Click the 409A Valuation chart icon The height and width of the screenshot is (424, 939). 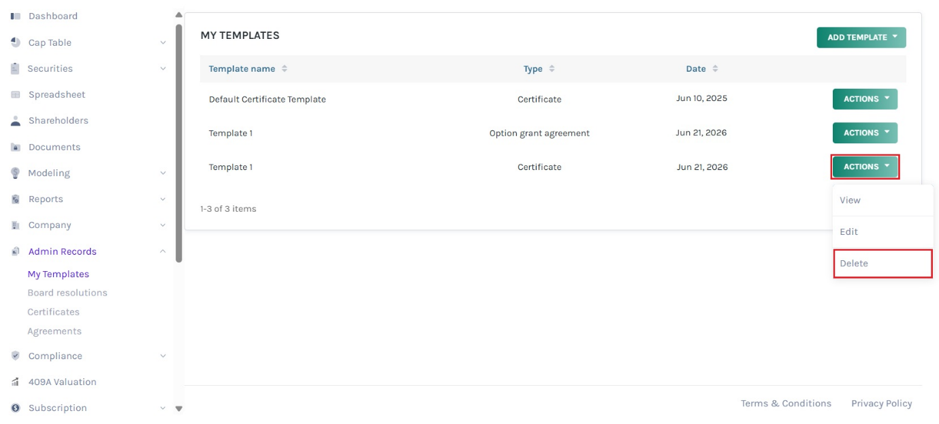pyautogui.click(x=16, y=382)
